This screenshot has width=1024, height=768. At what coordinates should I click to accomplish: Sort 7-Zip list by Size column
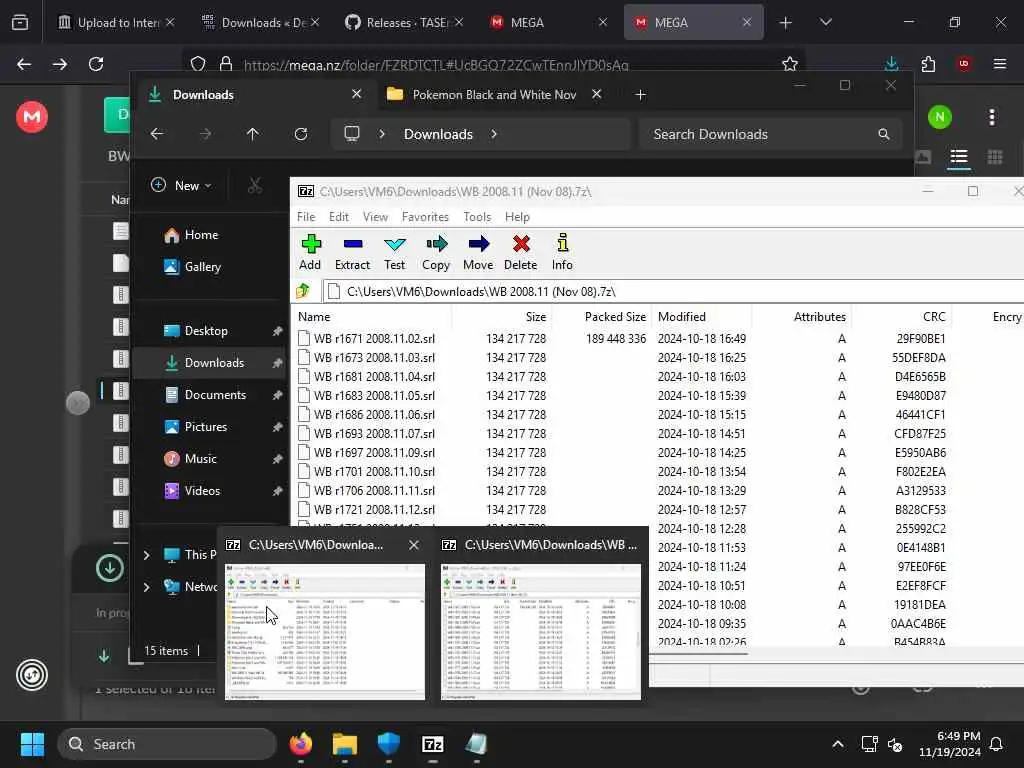tap(502, 317)
